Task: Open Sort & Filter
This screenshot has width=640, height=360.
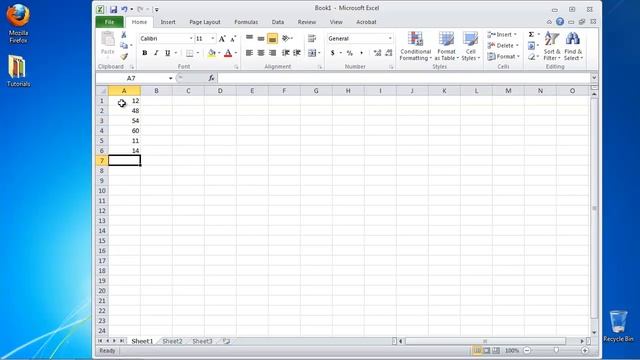Action: (552, 46)
